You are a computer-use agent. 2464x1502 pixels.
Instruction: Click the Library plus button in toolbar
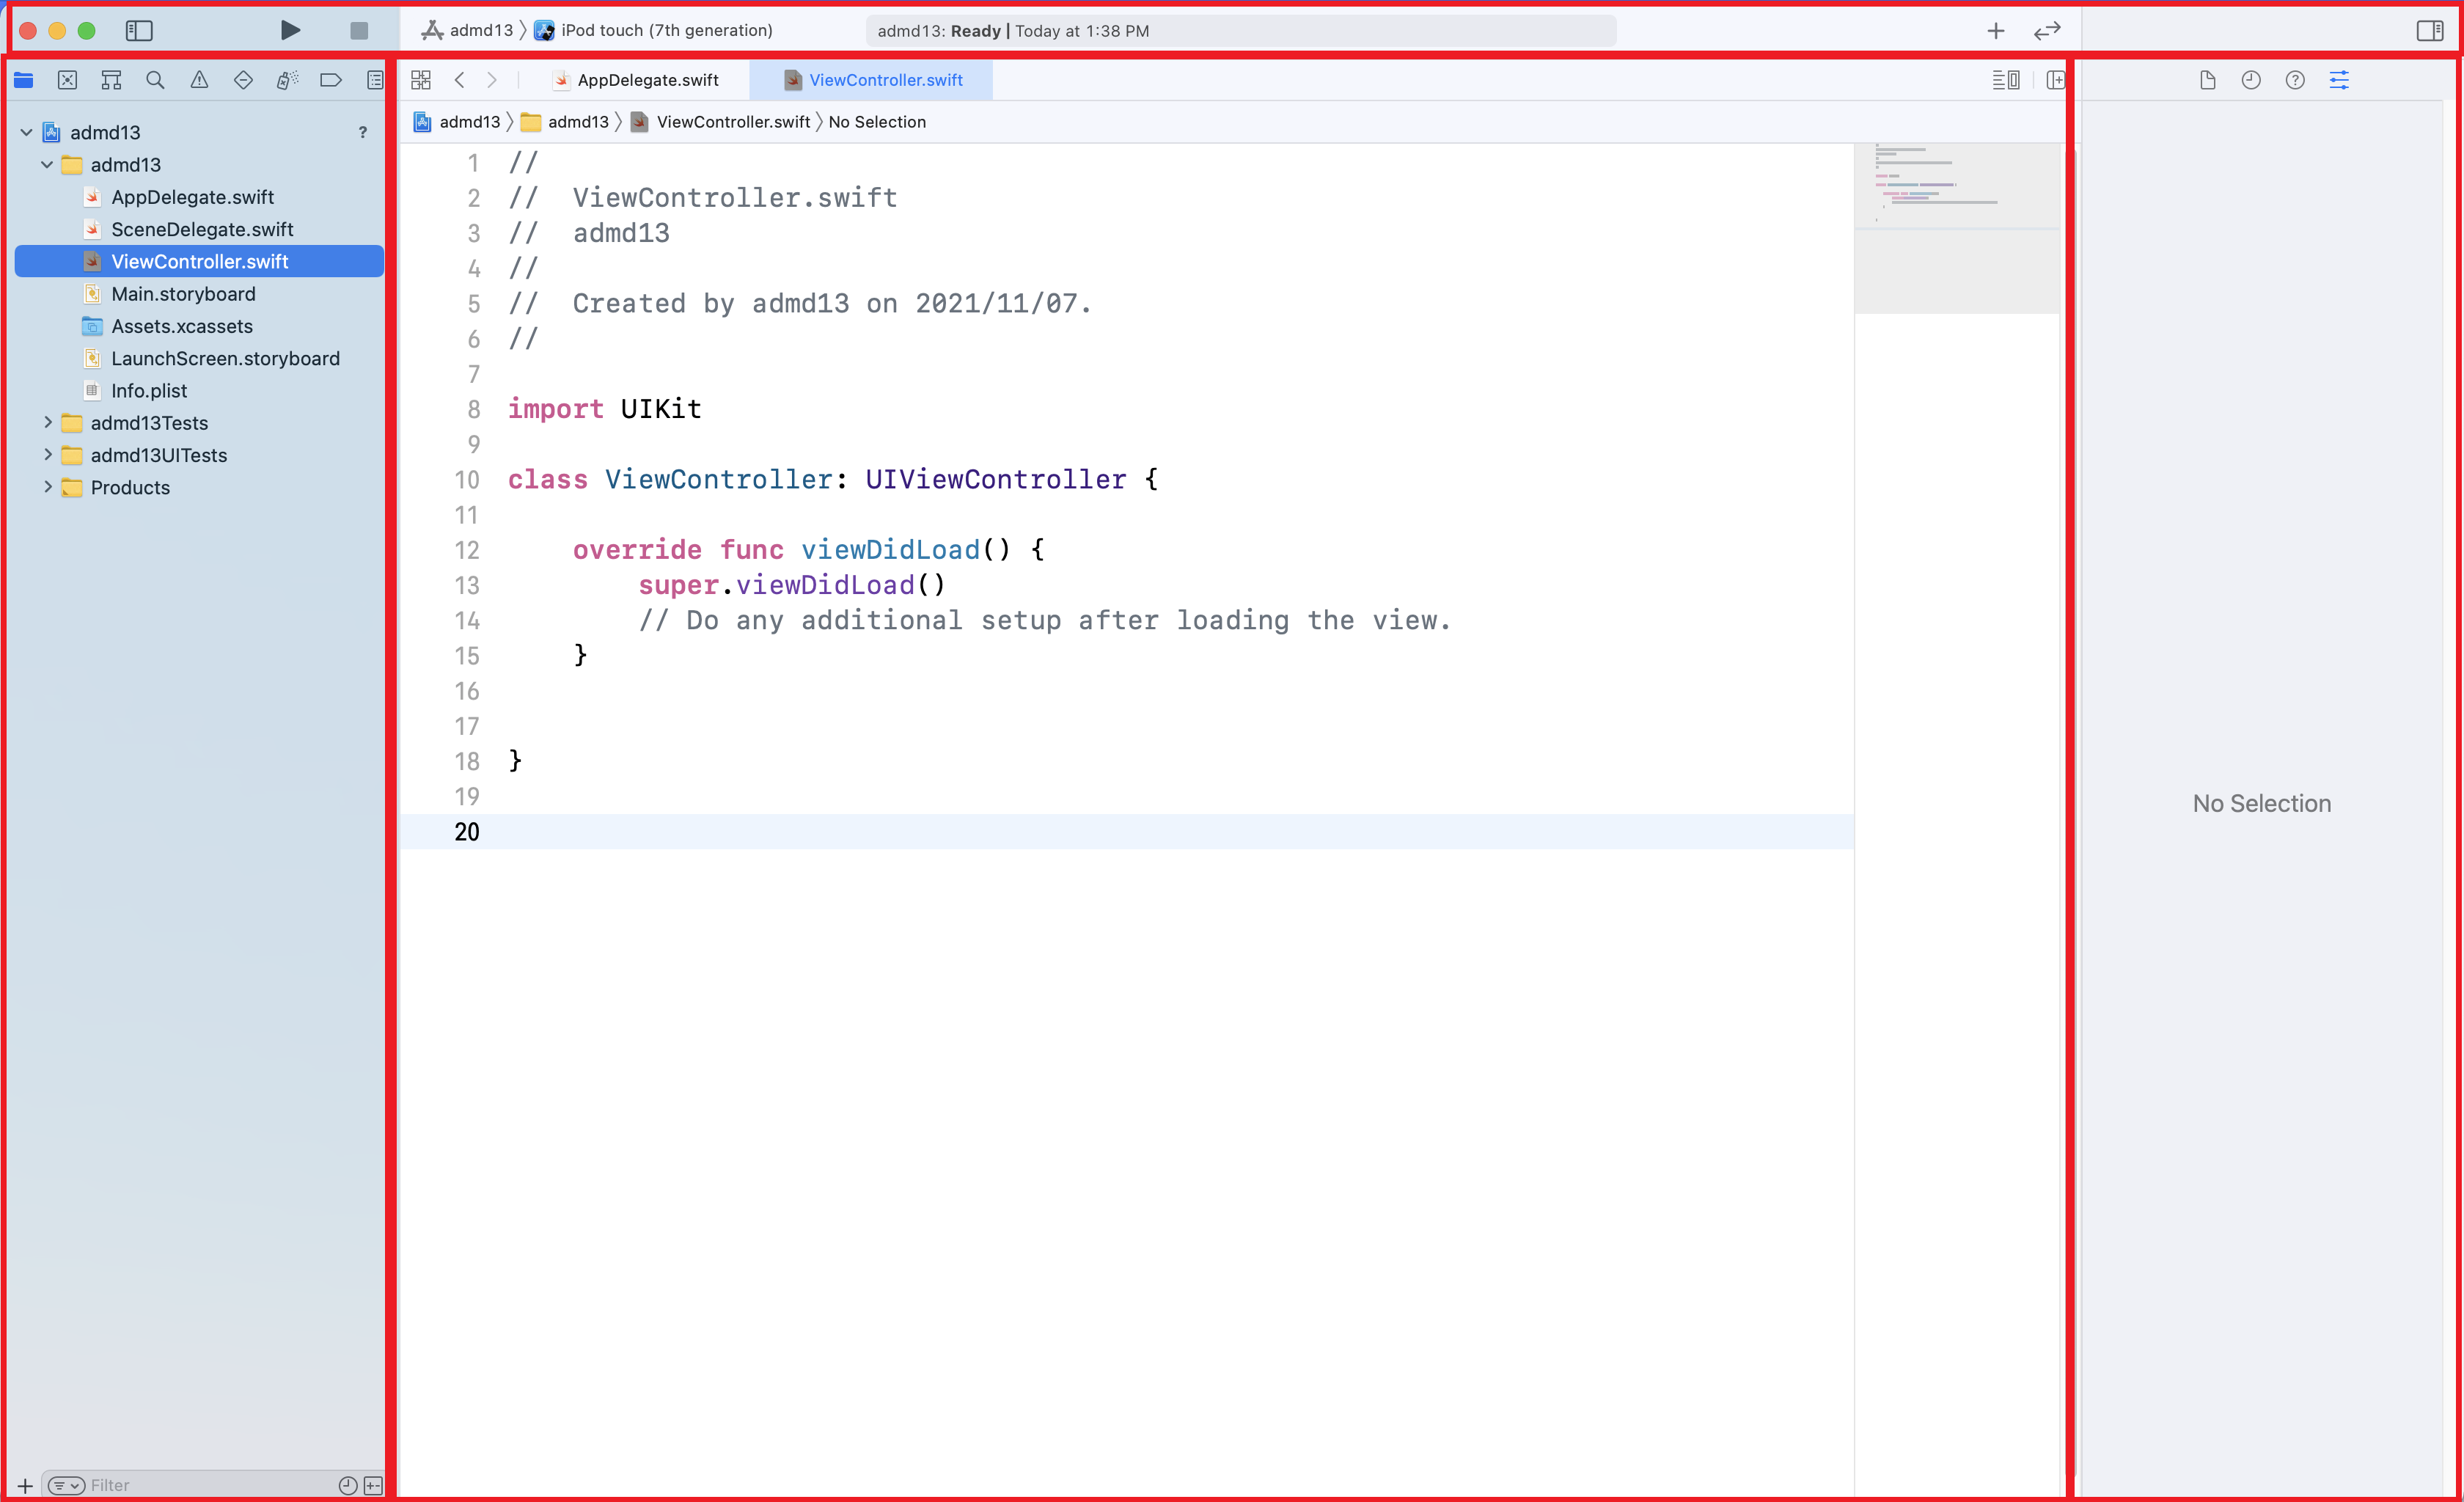(x=1995, y=31)
